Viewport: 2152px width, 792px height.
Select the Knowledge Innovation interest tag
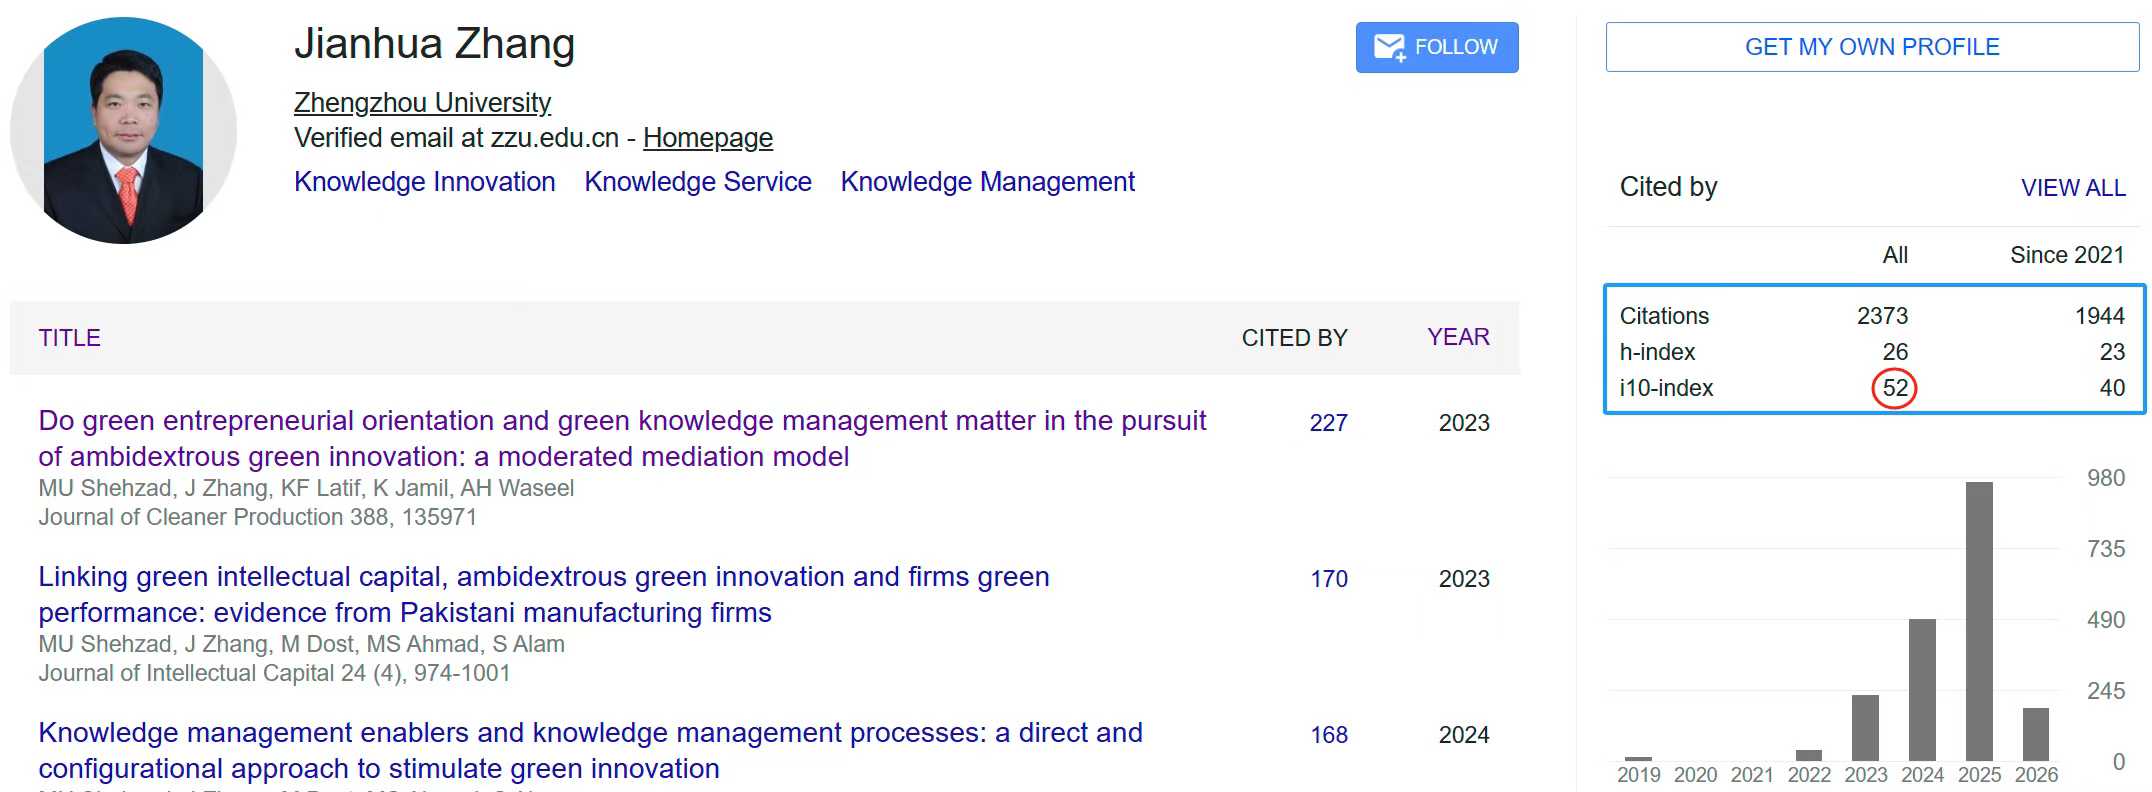(x=424, y=182)
